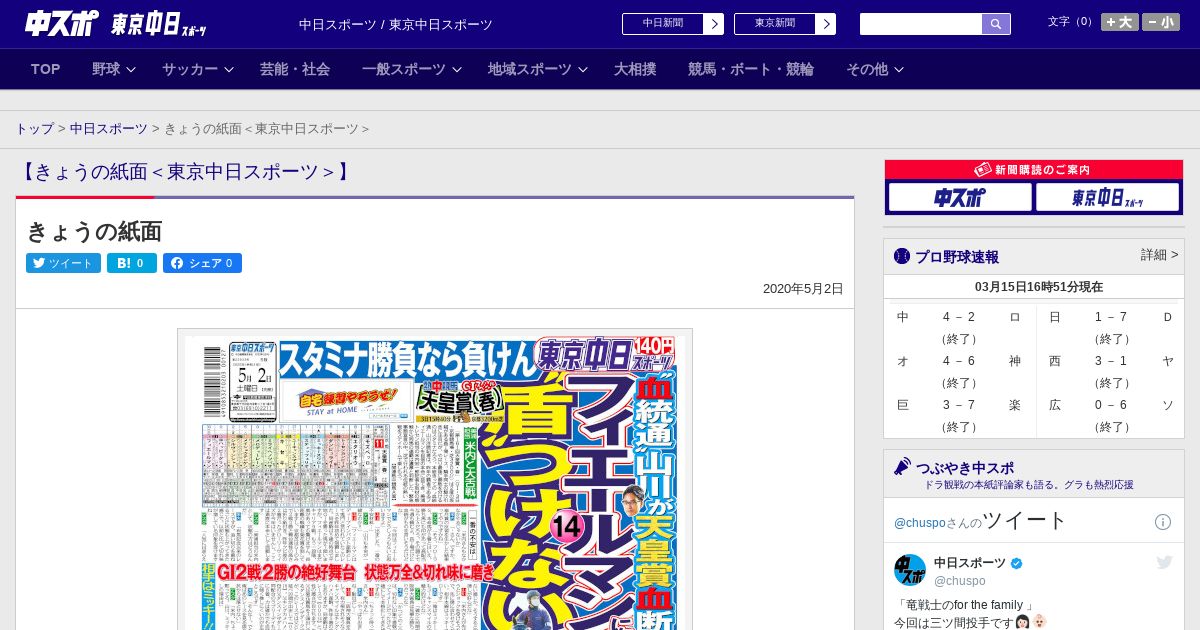Click the 03月15日16時51分現在 timestamp
Image resolution: width=1200 pixels, height=630 pixels.
point(1039,287)
